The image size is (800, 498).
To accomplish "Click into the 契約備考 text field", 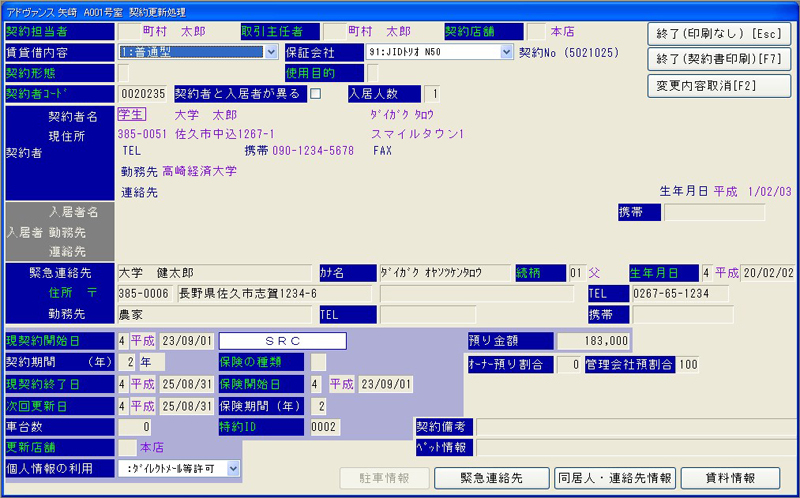I will click(x=636, y=427).
